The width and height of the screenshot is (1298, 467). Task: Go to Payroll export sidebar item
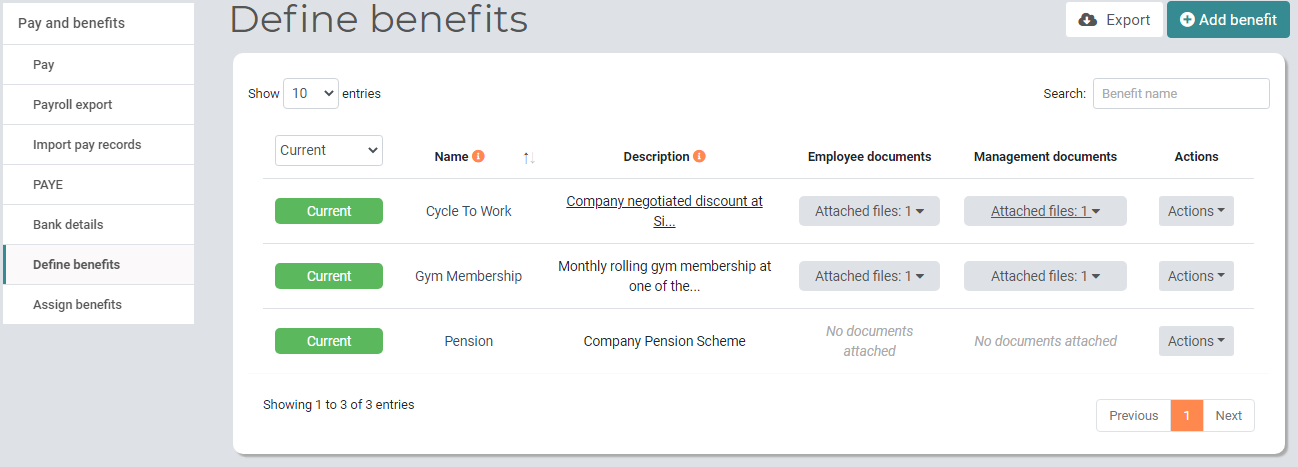[x=98, y=104]
